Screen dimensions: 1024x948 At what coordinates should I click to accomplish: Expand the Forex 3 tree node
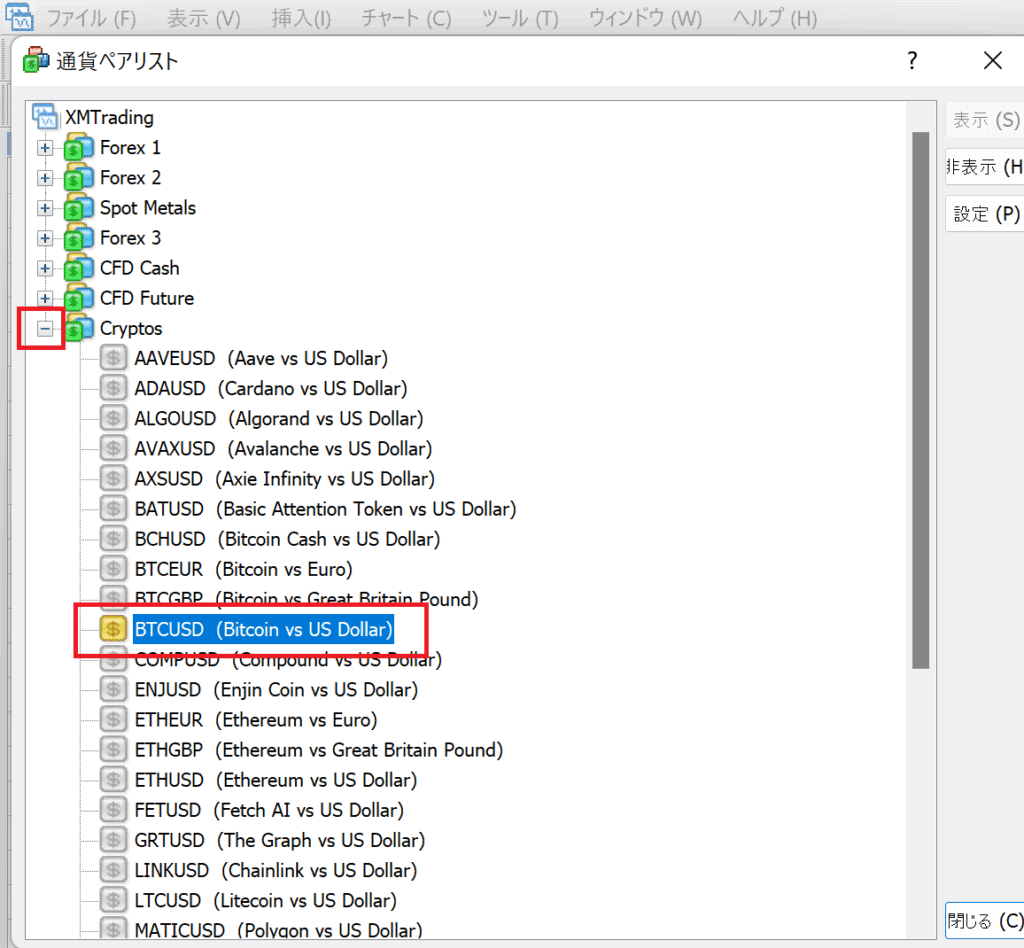point(45,238)
